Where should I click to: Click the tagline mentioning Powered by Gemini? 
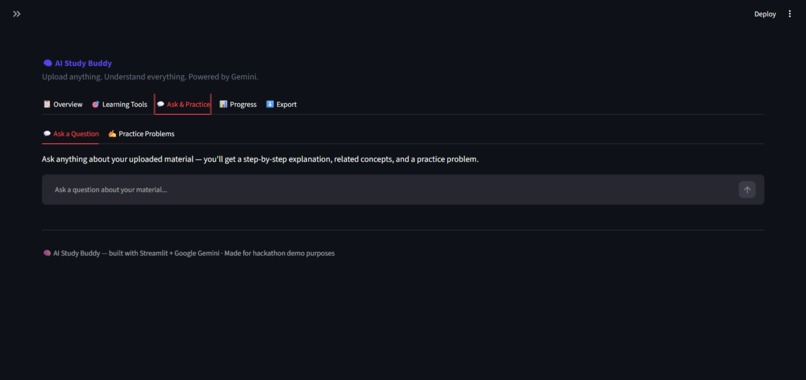coord(150,77)
